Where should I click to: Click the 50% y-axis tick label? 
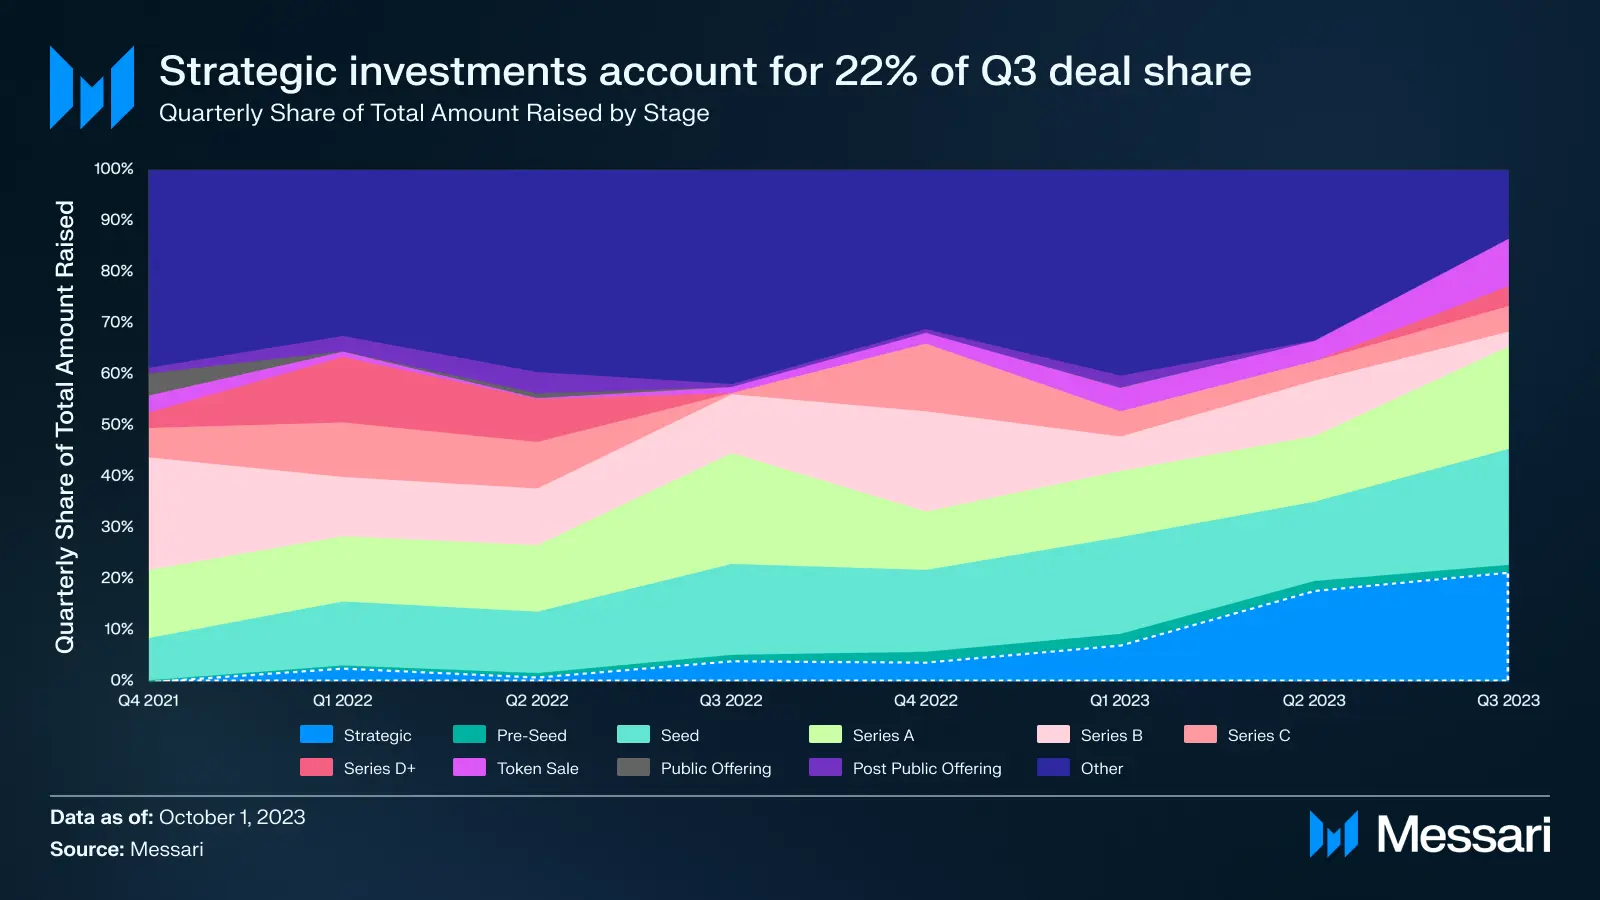116,425
